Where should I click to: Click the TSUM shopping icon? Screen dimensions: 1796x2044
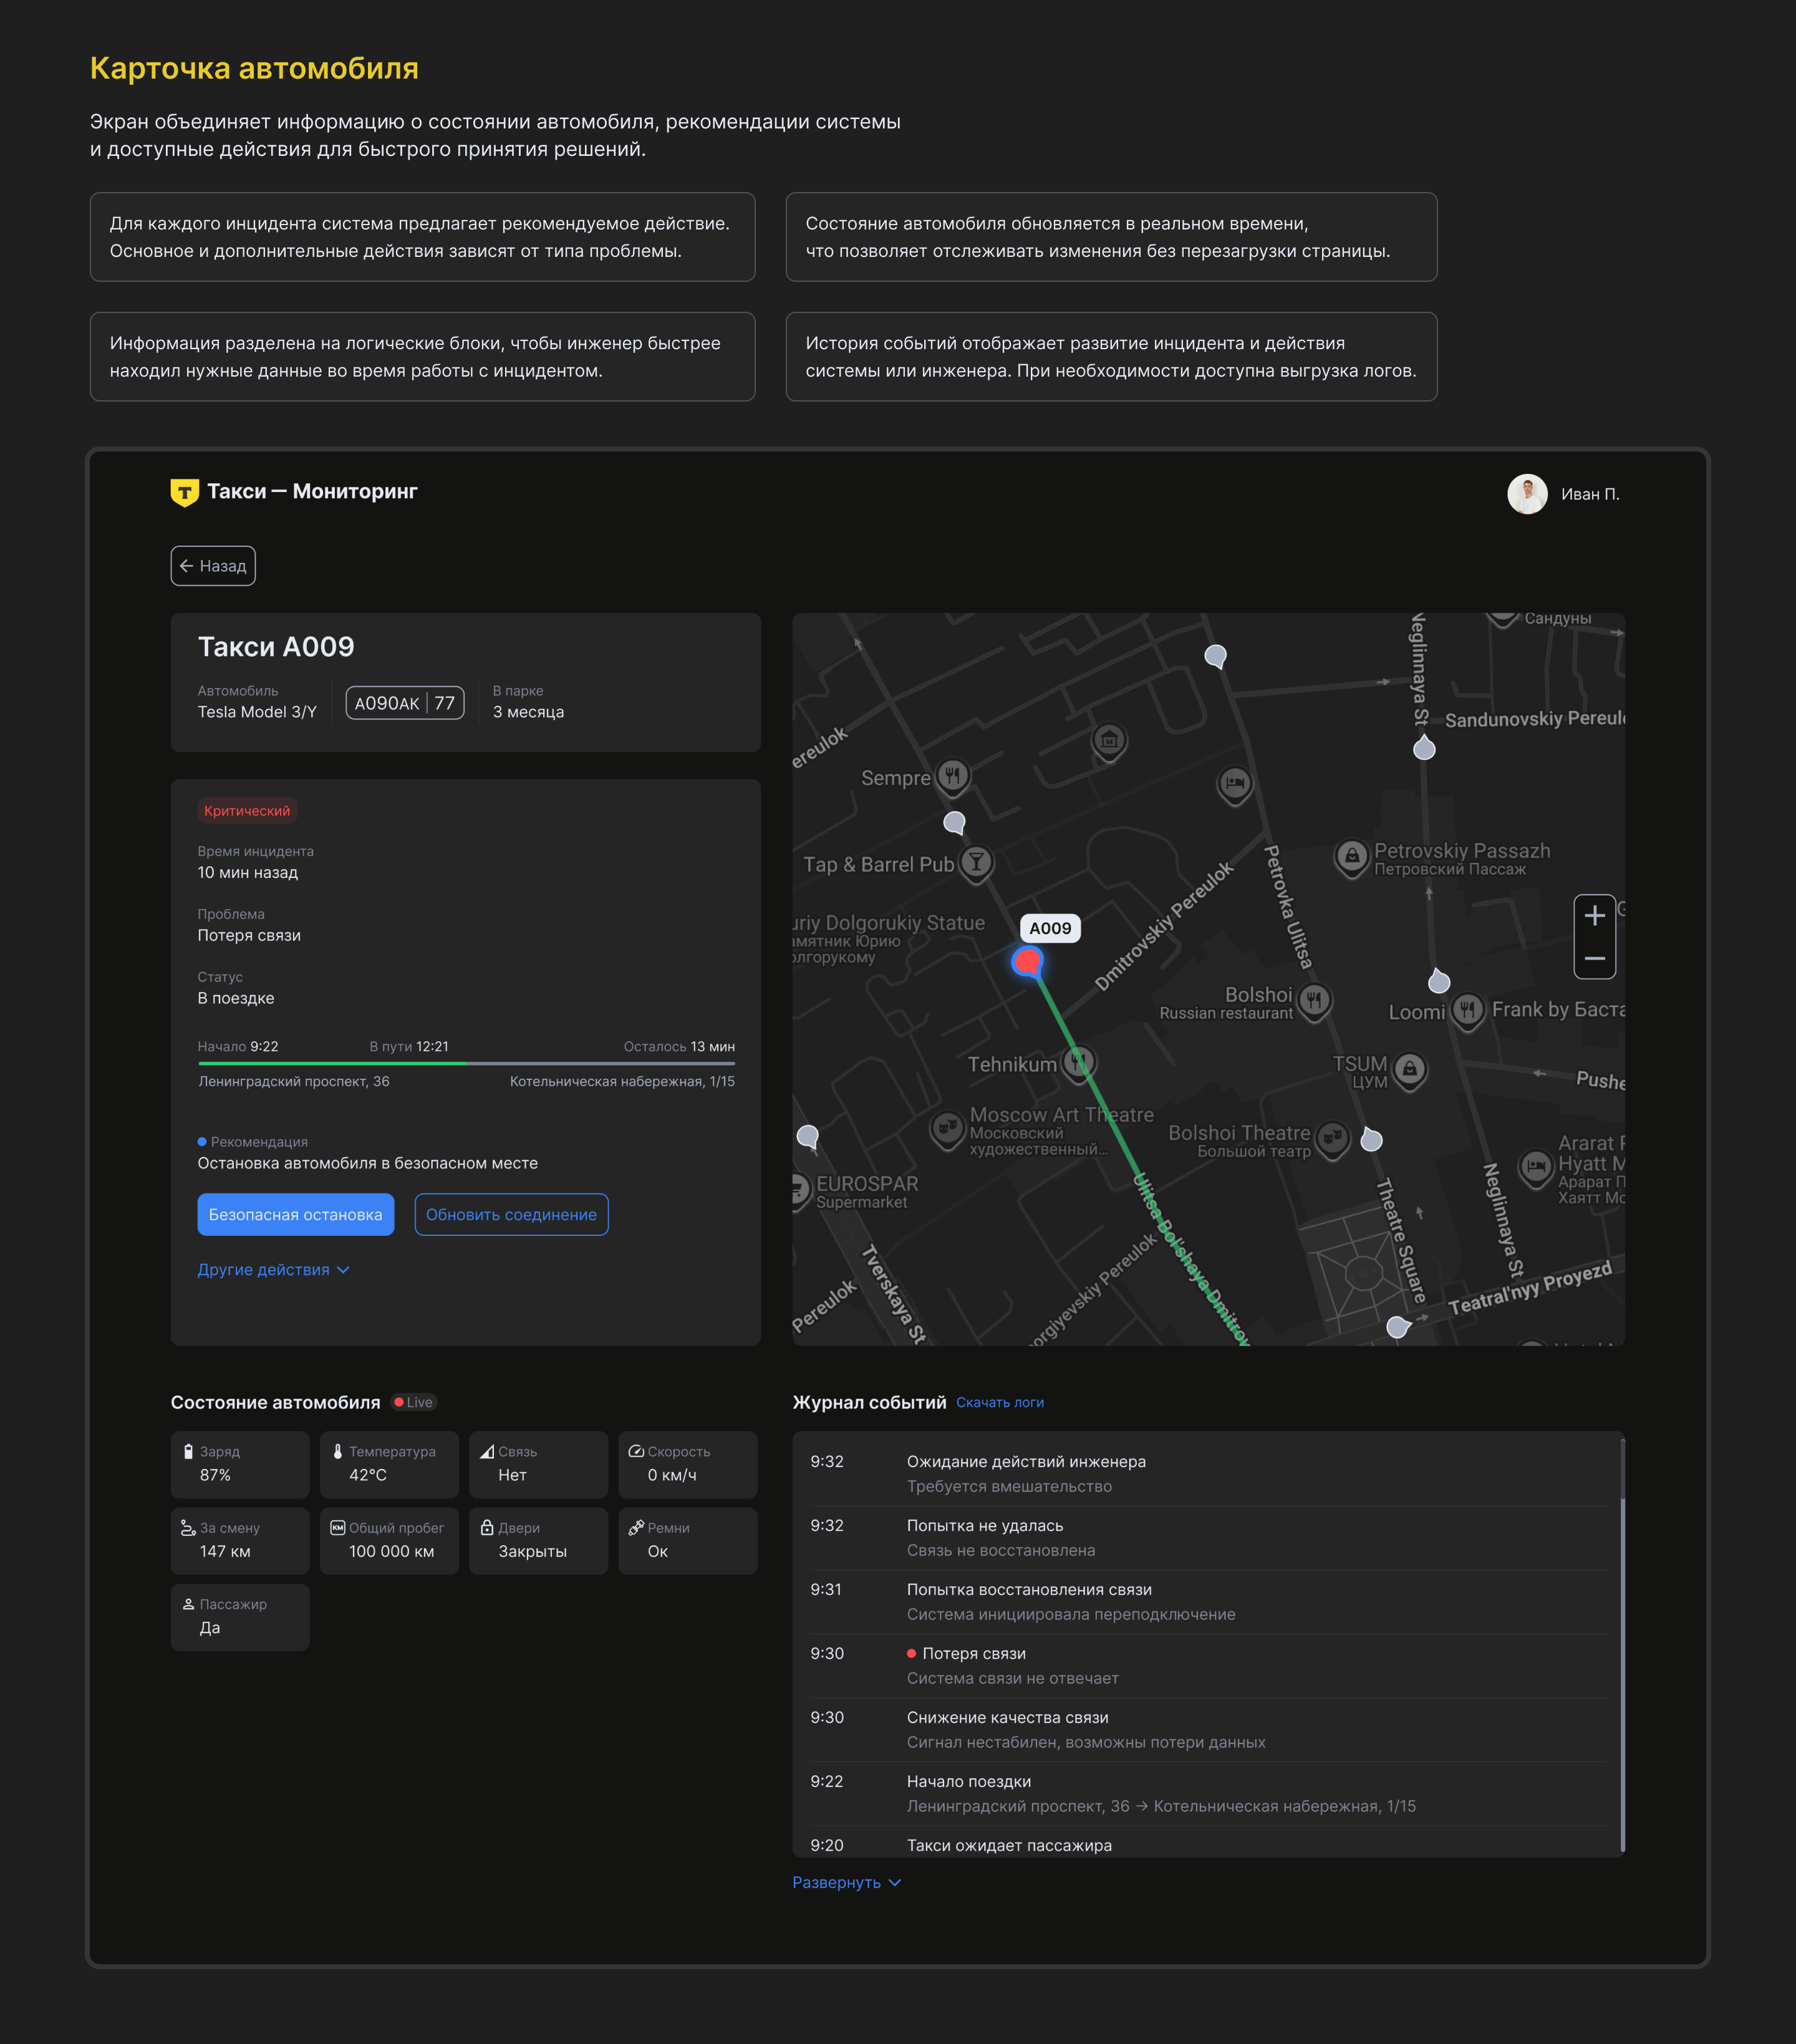click(x=1410, y=1070)
